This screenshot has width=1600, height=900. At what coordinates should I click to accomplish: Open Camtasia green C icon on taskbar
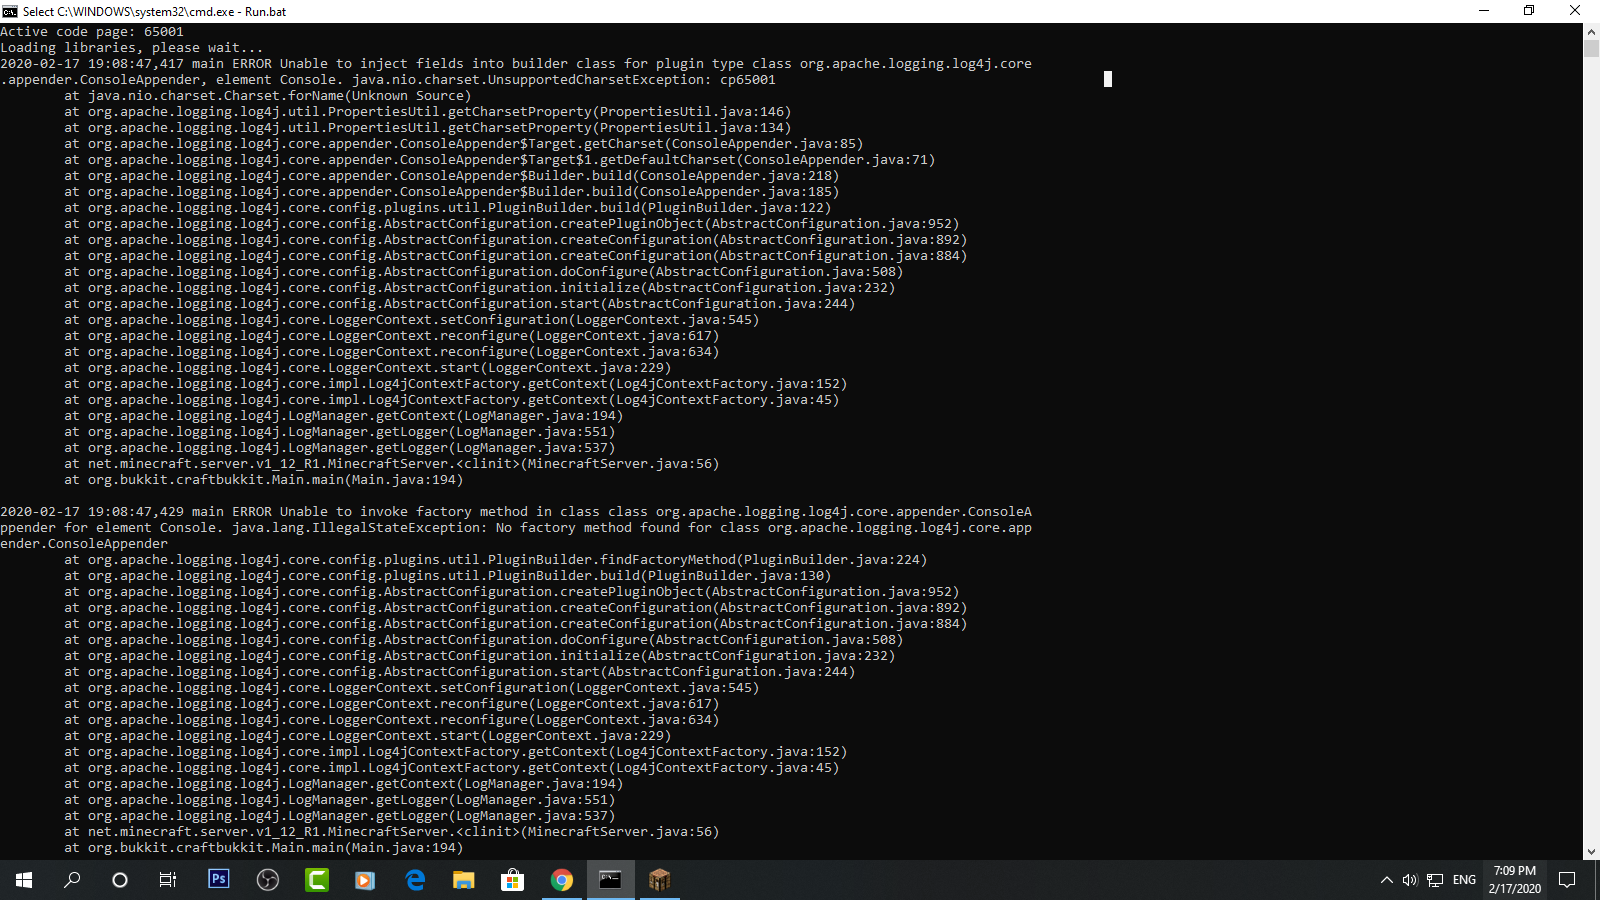point(316,880)
